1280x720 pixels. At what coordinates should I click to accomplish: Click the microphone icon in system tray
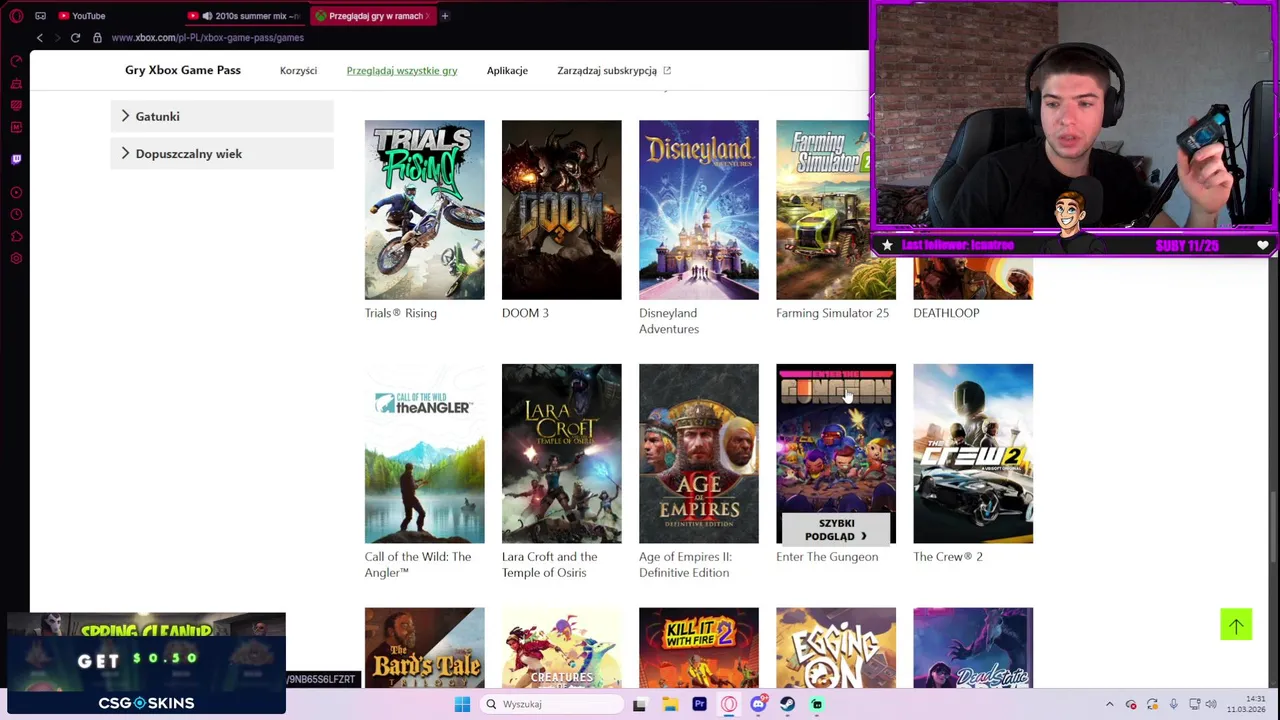pos(1173,704)
